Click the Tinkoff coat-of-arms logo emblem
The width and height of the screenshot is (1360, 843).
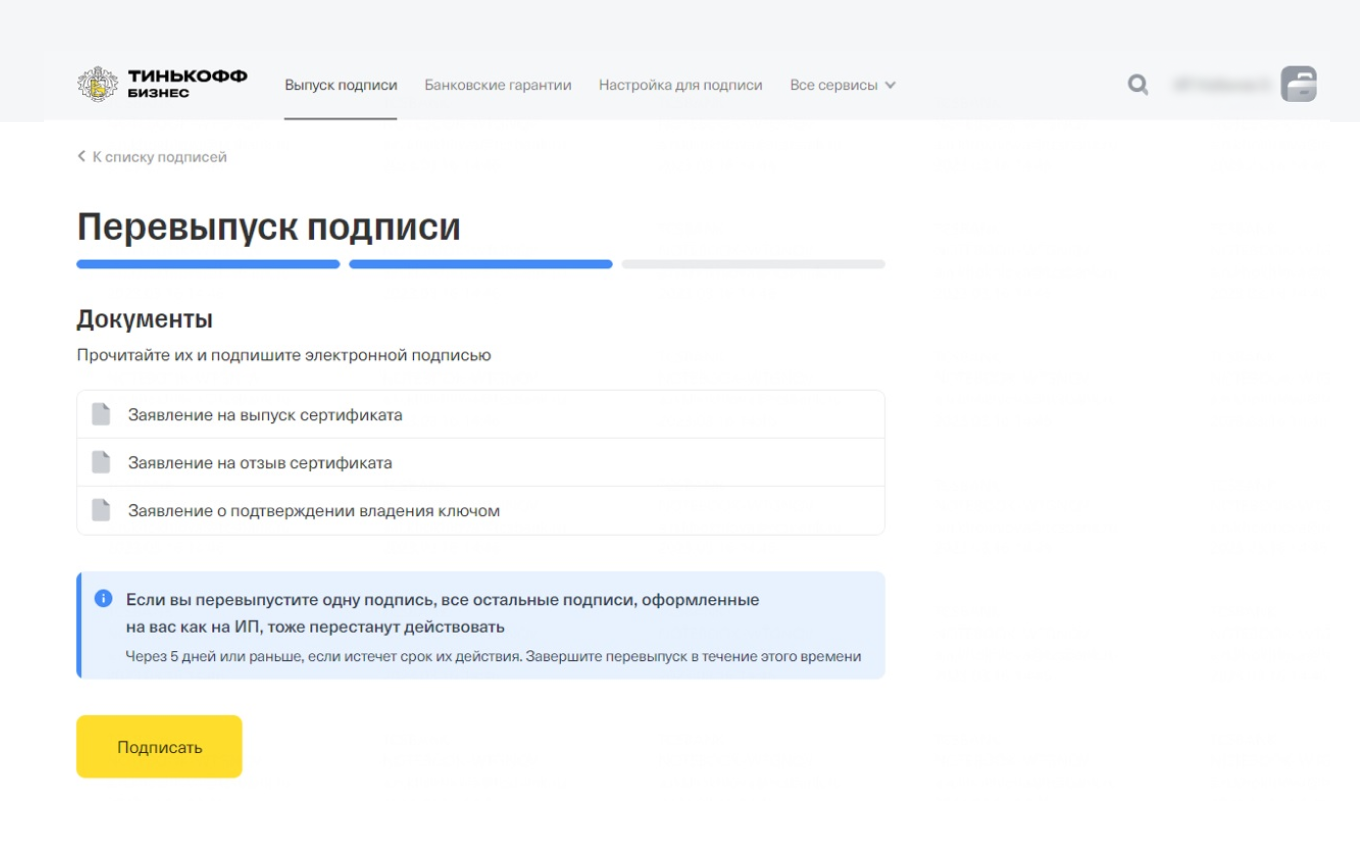(97, 85)
